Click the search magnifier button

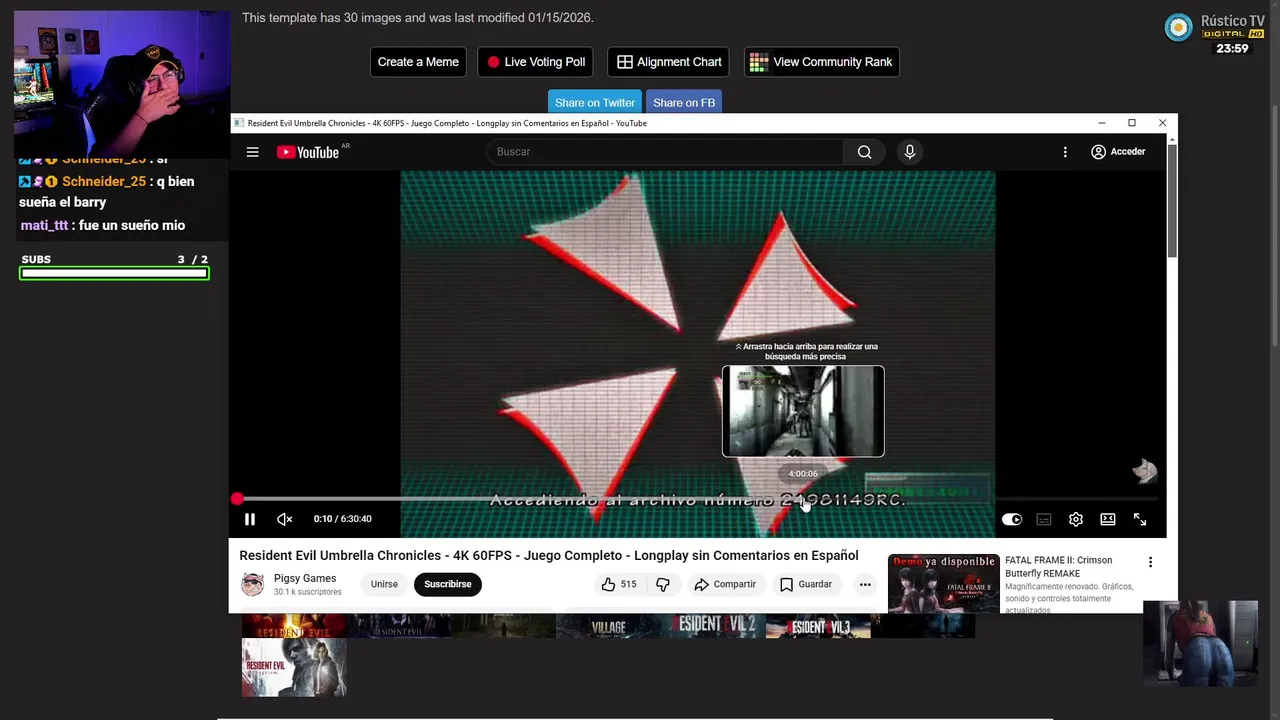click(x=864, y=152)
